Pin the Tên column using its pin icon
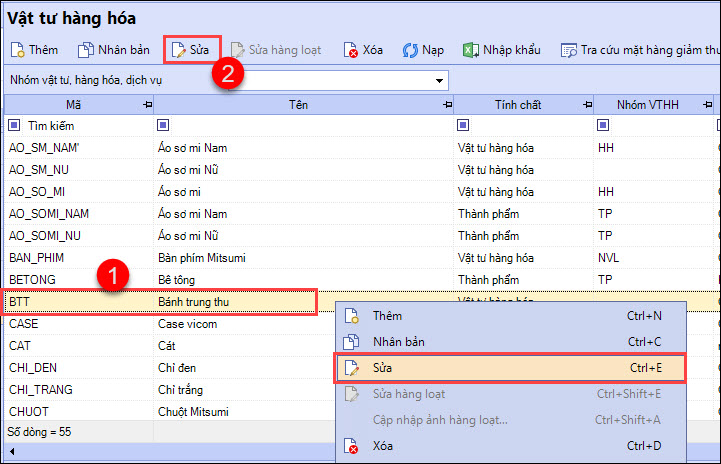This screenshot has height=464, width=721. coord(446,105)
